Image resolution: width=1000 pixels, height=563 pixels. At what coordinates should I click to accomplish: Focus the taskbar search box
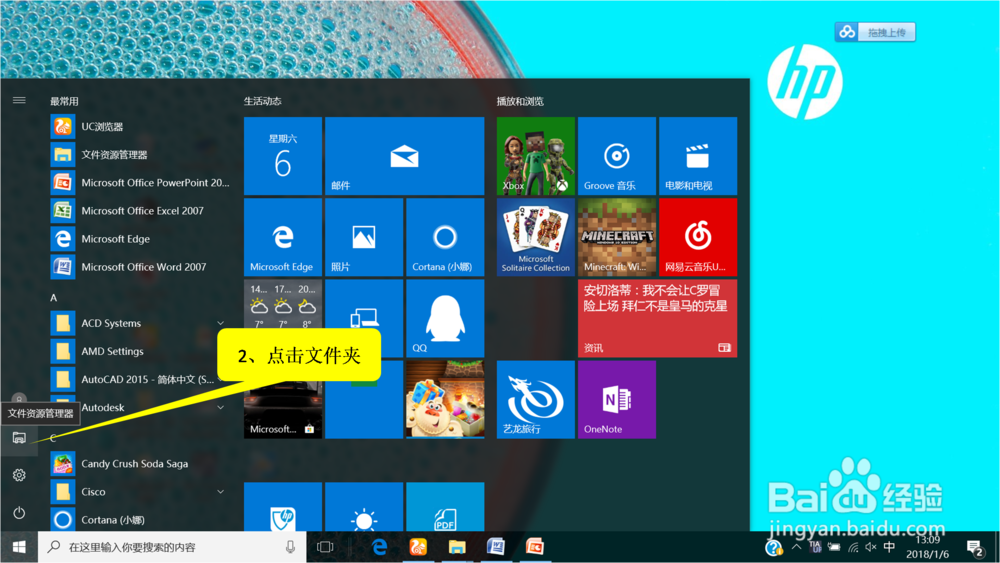[172, 547]
